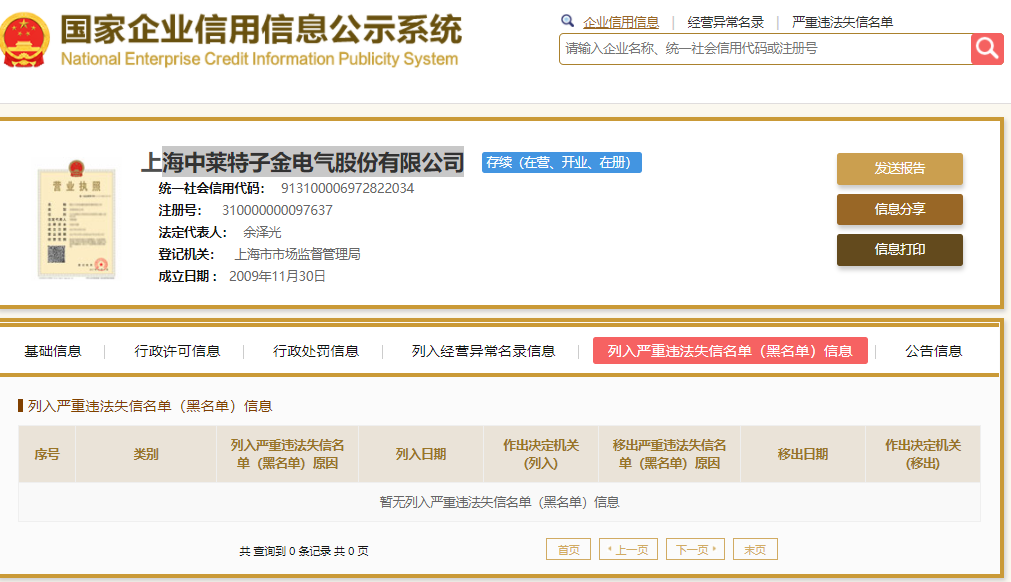Select the 严重违法失信名单 search category
1011x582 pixels.
842,23
